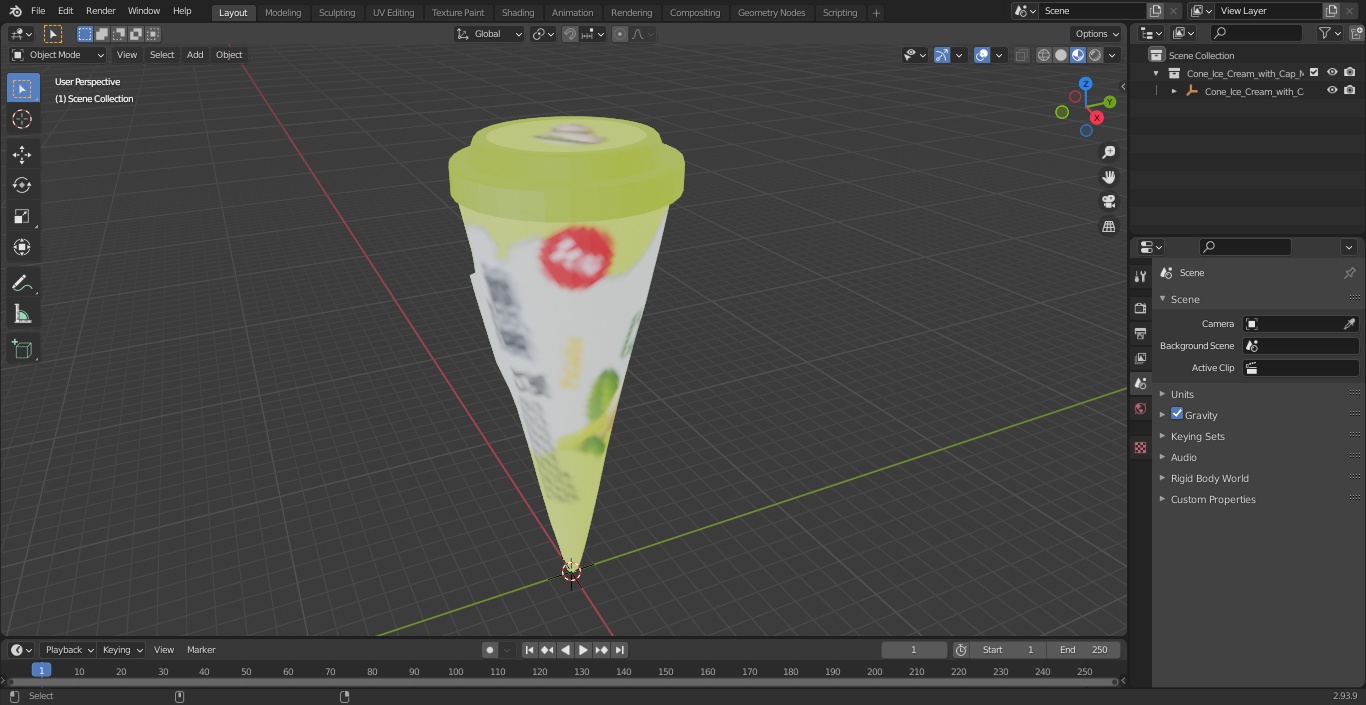Open the Render properties tab
1366x705 pixels.
(x=1140, y=308)
